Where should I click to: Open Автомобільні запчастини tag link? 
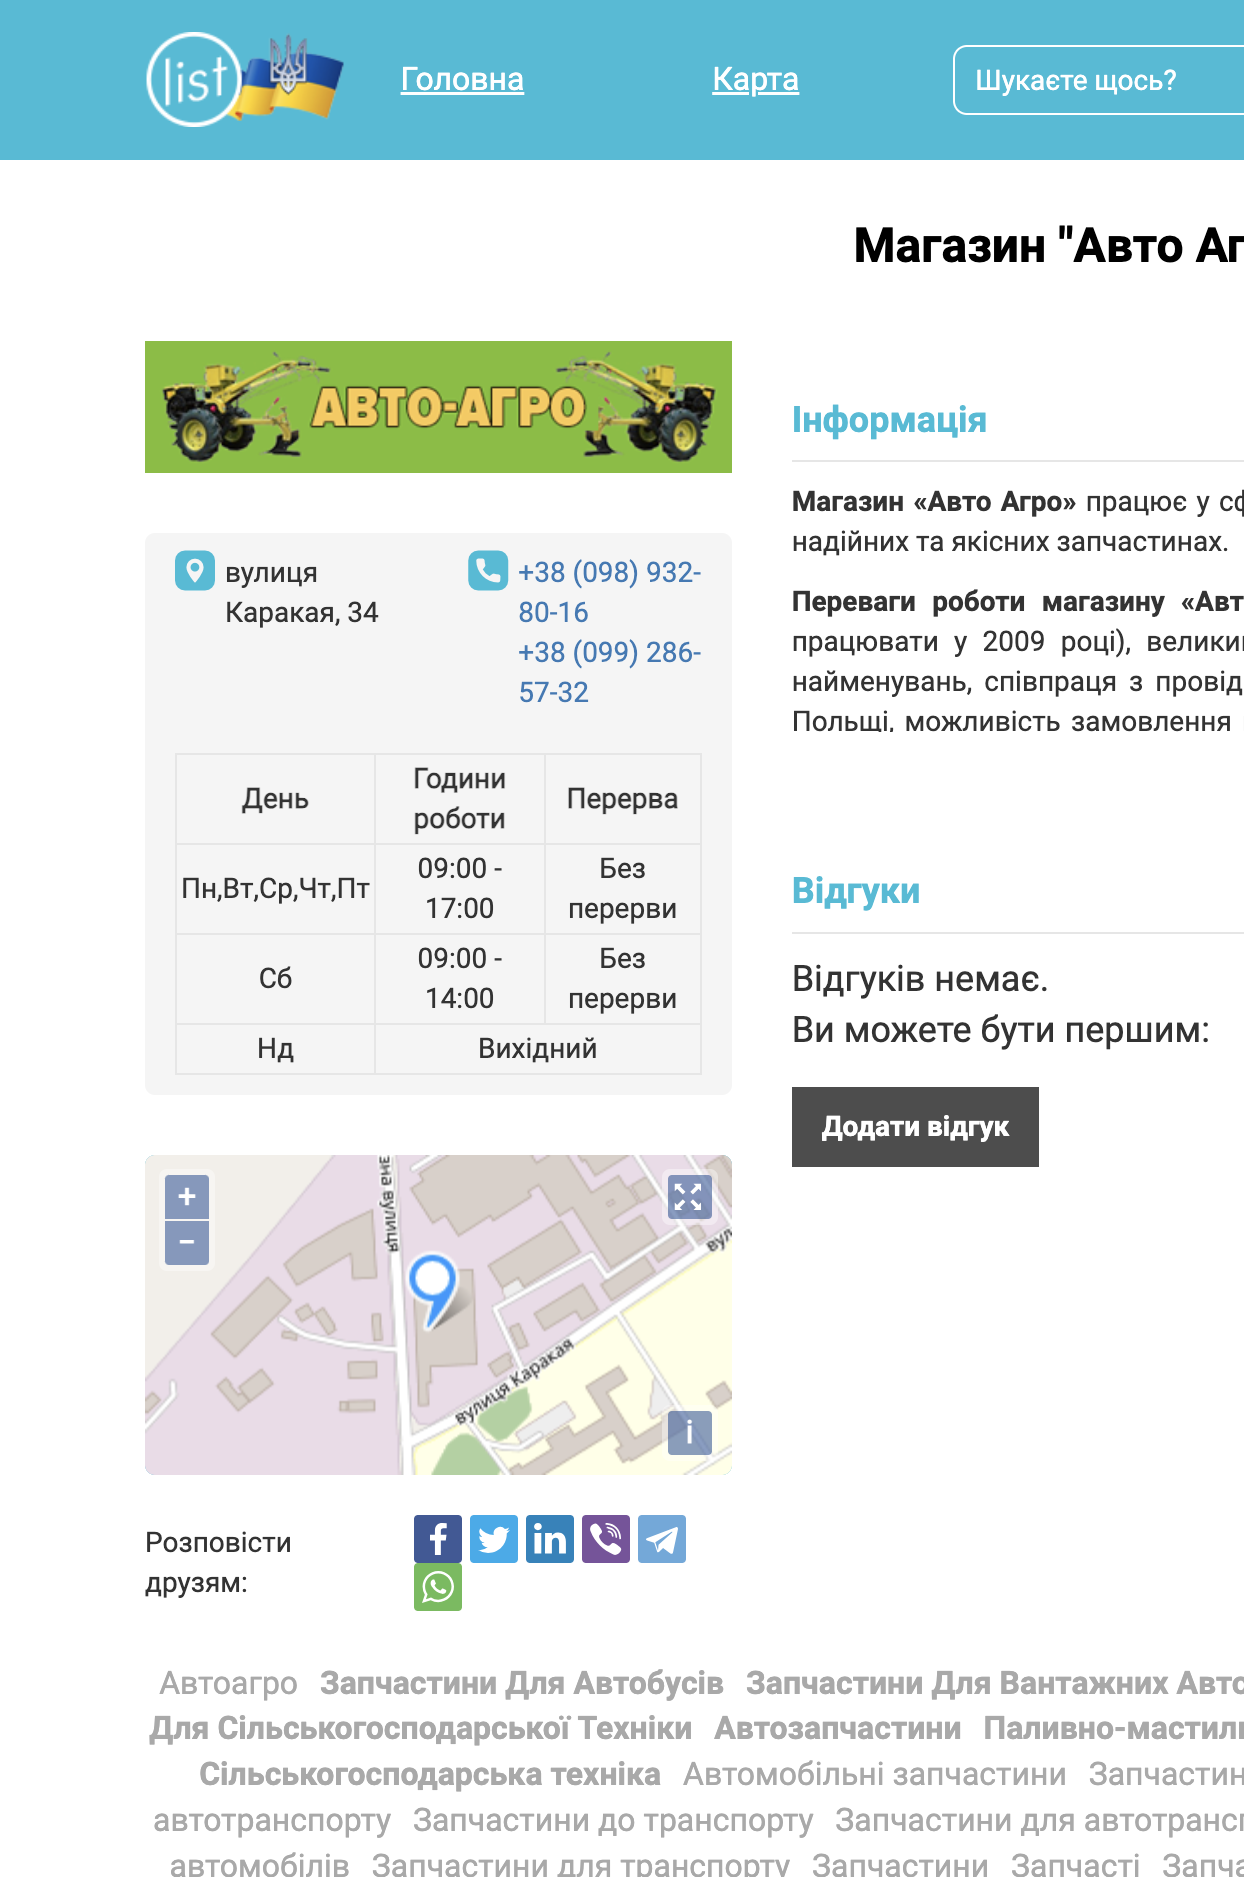875,1774
